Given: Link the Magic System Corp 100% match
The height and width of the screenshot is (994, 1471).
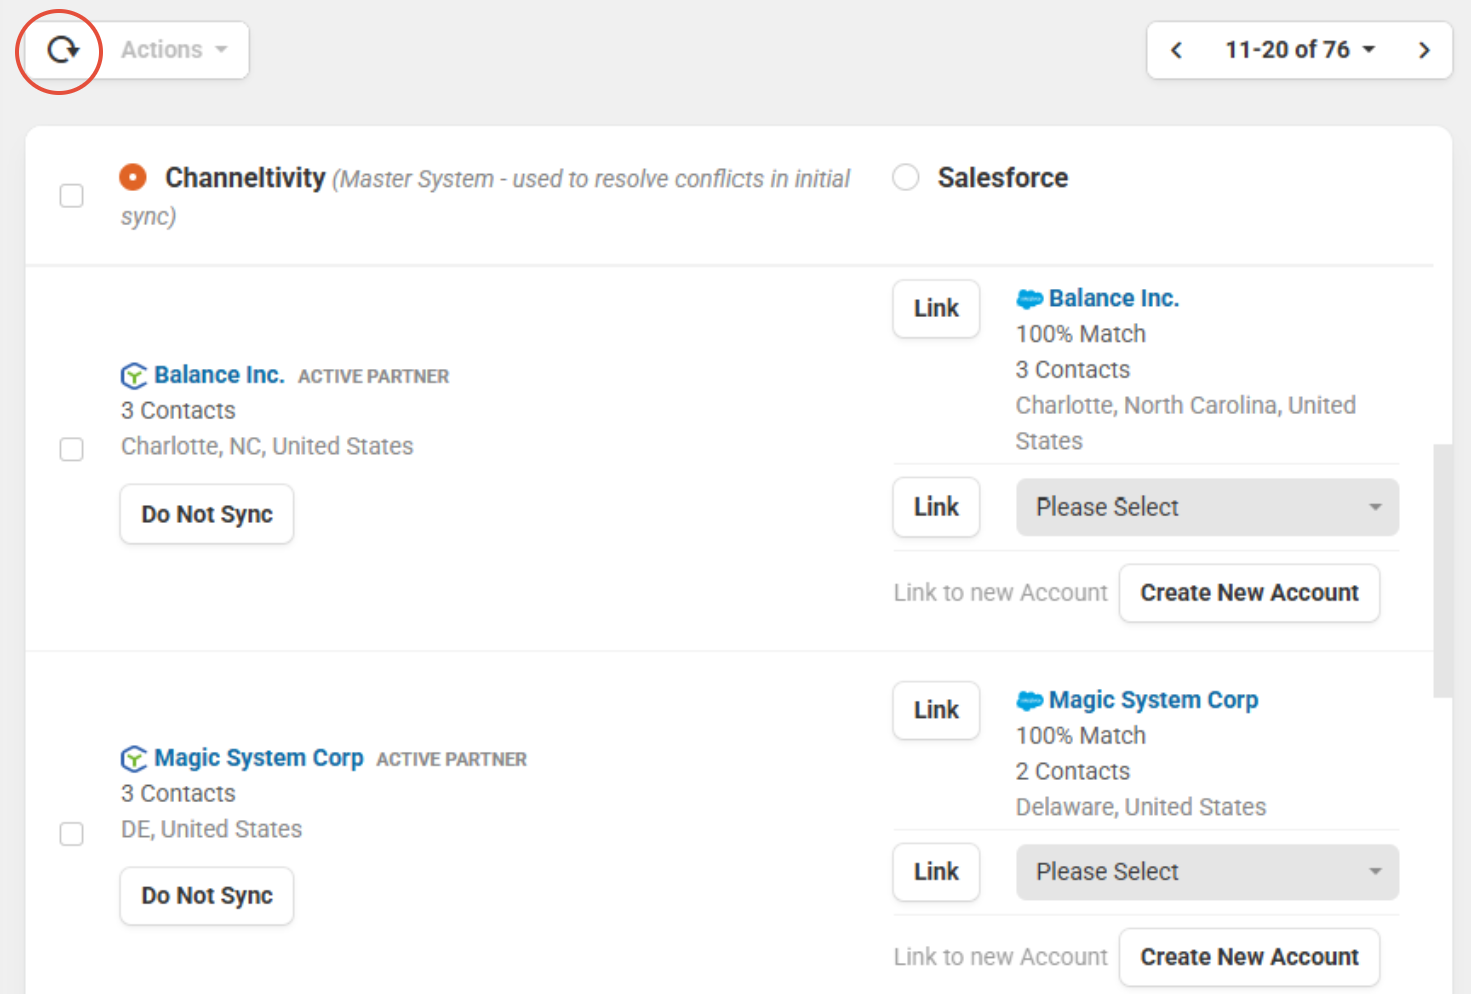Looking at the screenshot, I should pos(936,710).
